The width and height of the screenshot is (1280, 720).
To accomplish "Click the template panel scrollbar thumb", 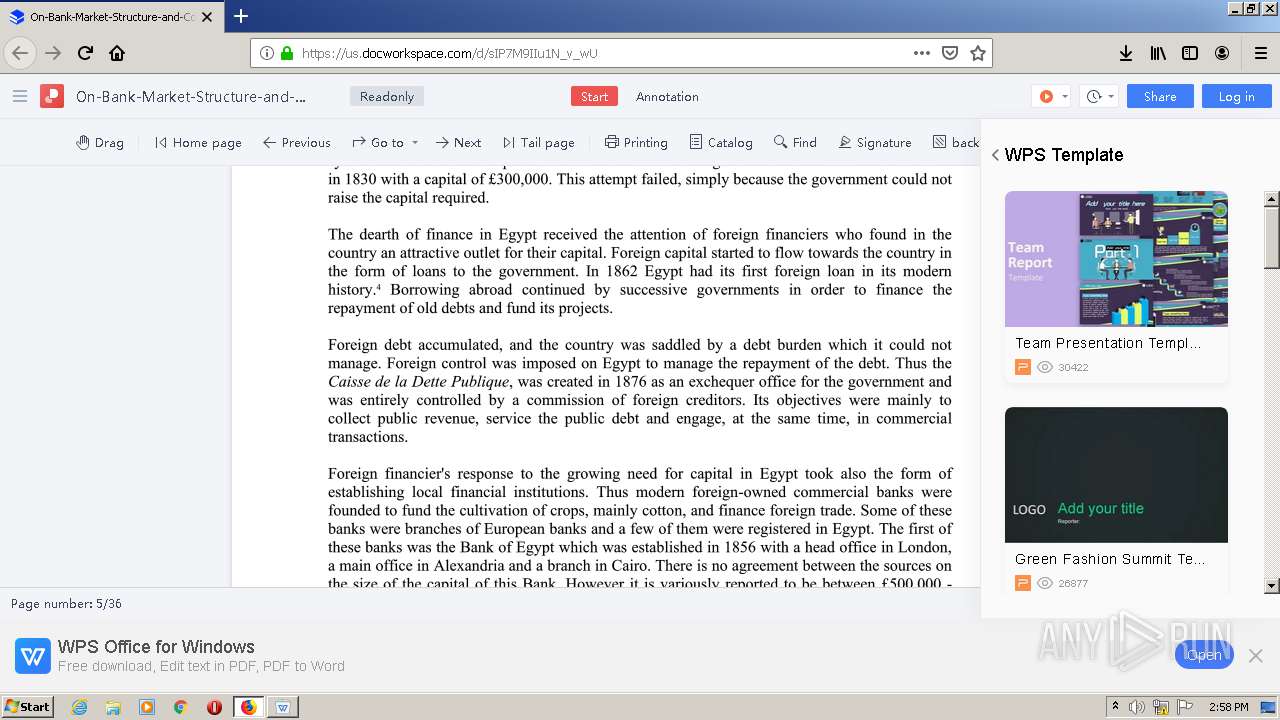I will click(1272, 237).
